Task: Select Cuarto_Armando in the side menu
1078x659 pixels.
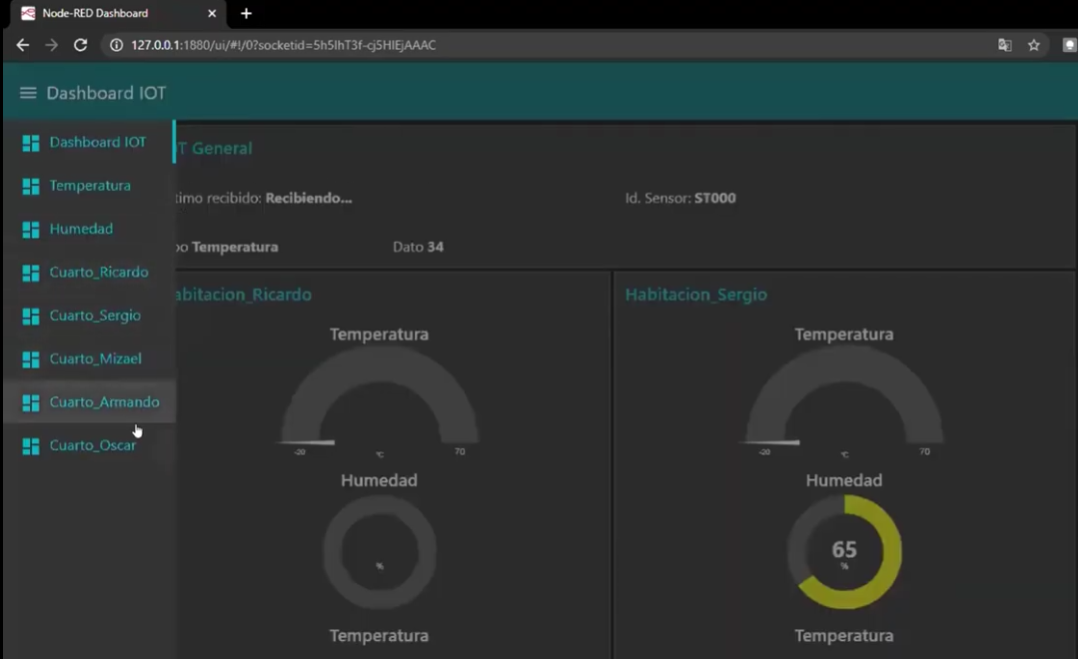Action: point(89,402)
